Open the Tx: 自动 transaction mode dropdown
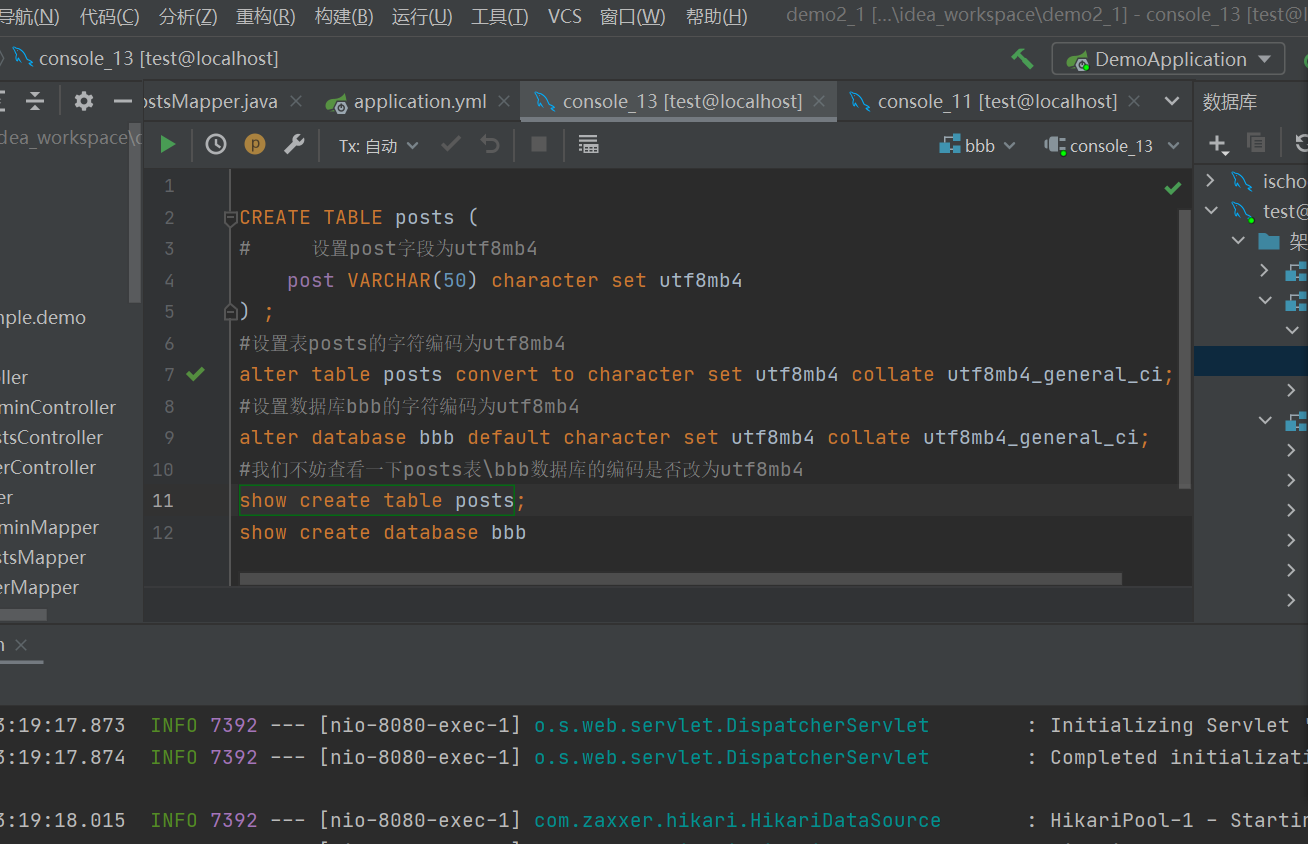Screen dimensions: 1308x844 (x=377, y=145)
